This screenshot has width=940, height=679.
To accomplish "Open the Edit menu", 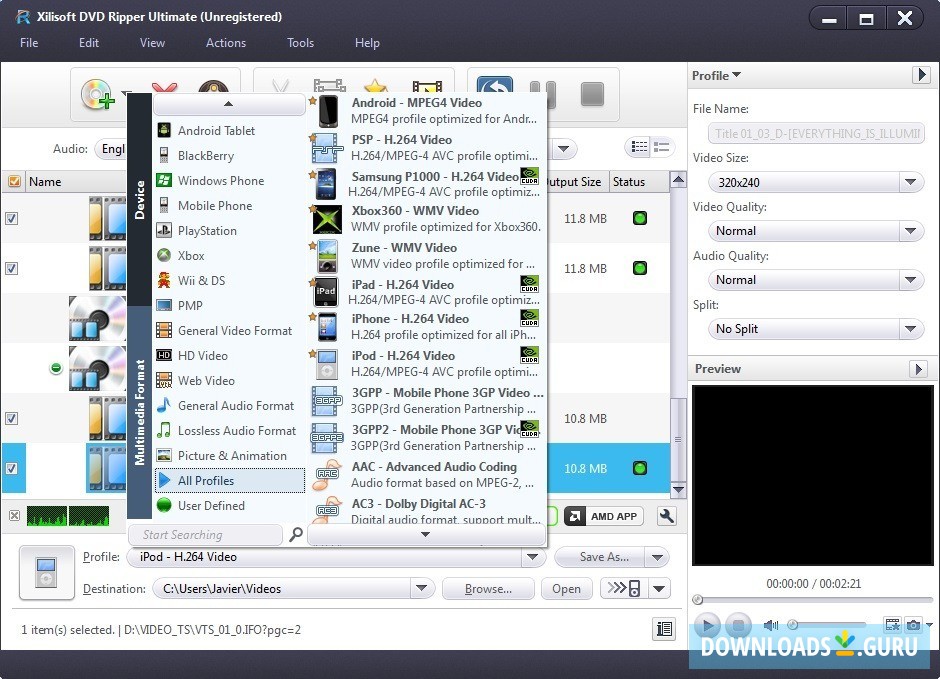I will coord(89,43).
